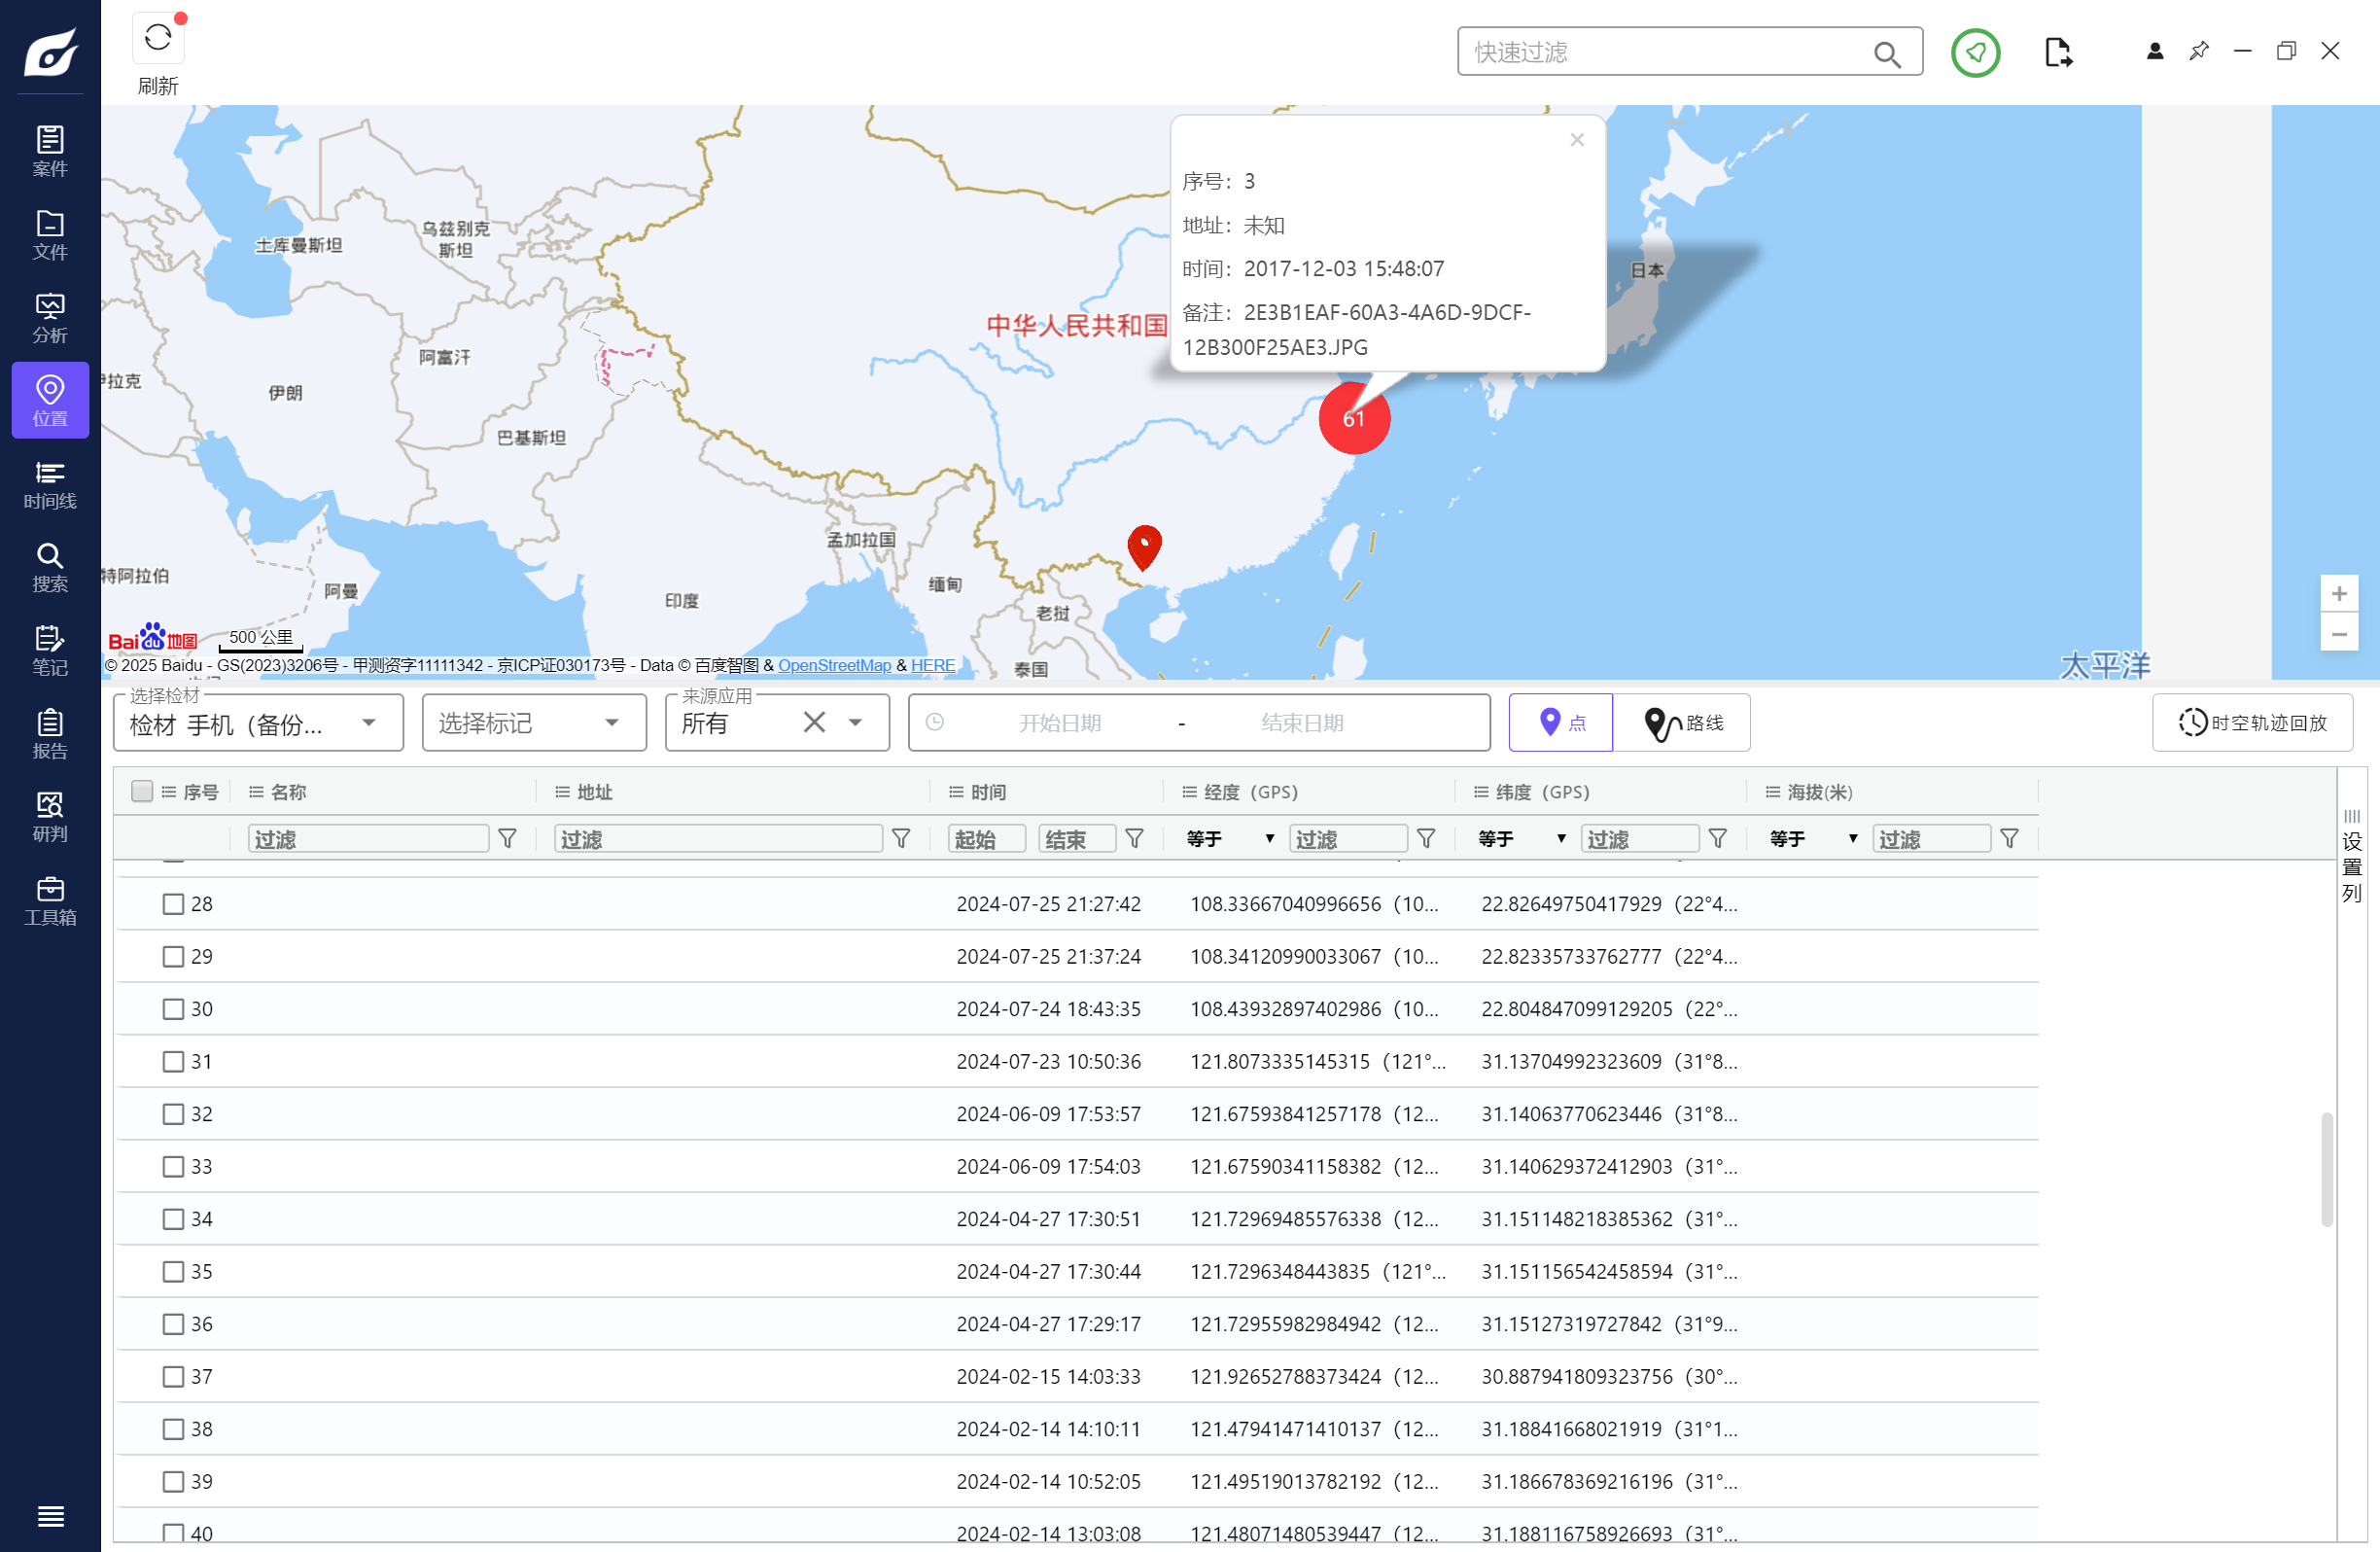The image size is (2380, 1552).
Task: Open the 分析 analysis sidebar menu
Action: coord(50,318)
